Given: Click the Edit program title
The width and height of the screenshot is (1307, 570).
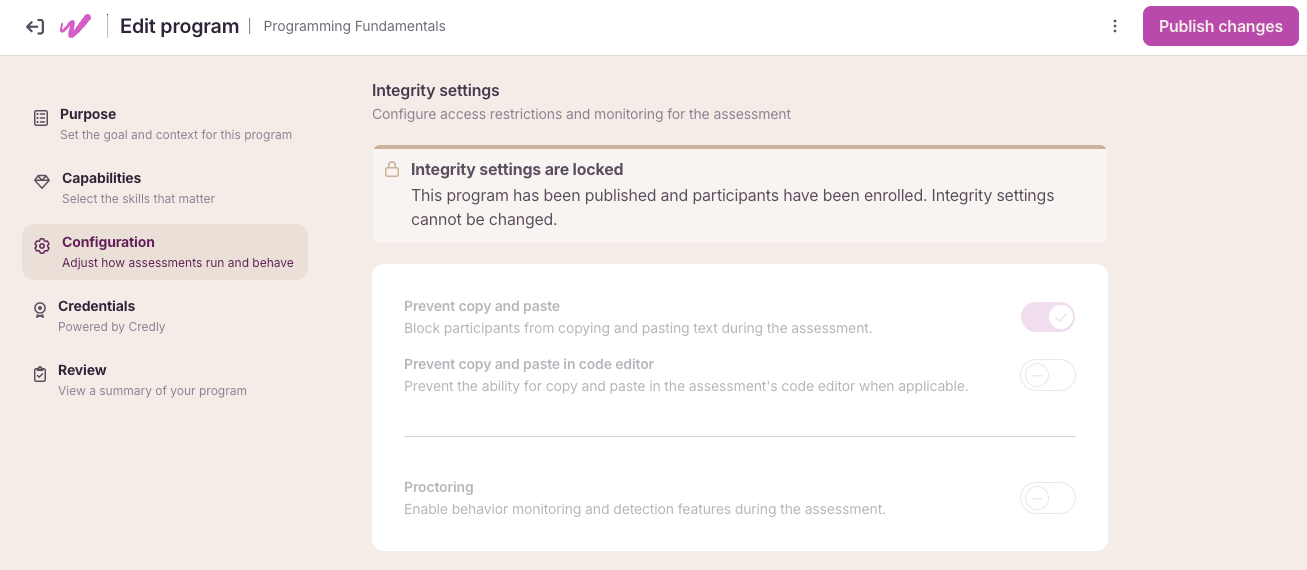Looking at the screenshot, I should pyautogui.click(x=179, y=27).
